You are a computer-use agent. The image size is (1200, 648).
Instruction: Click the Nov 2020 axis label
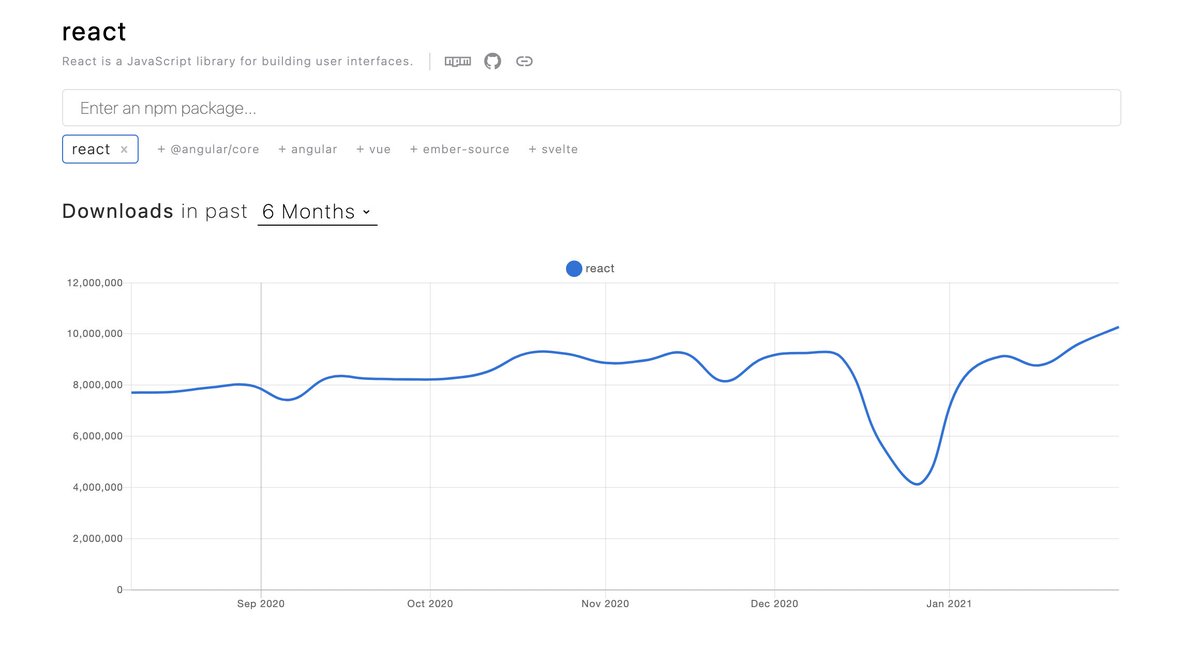(x=605, y=604)
